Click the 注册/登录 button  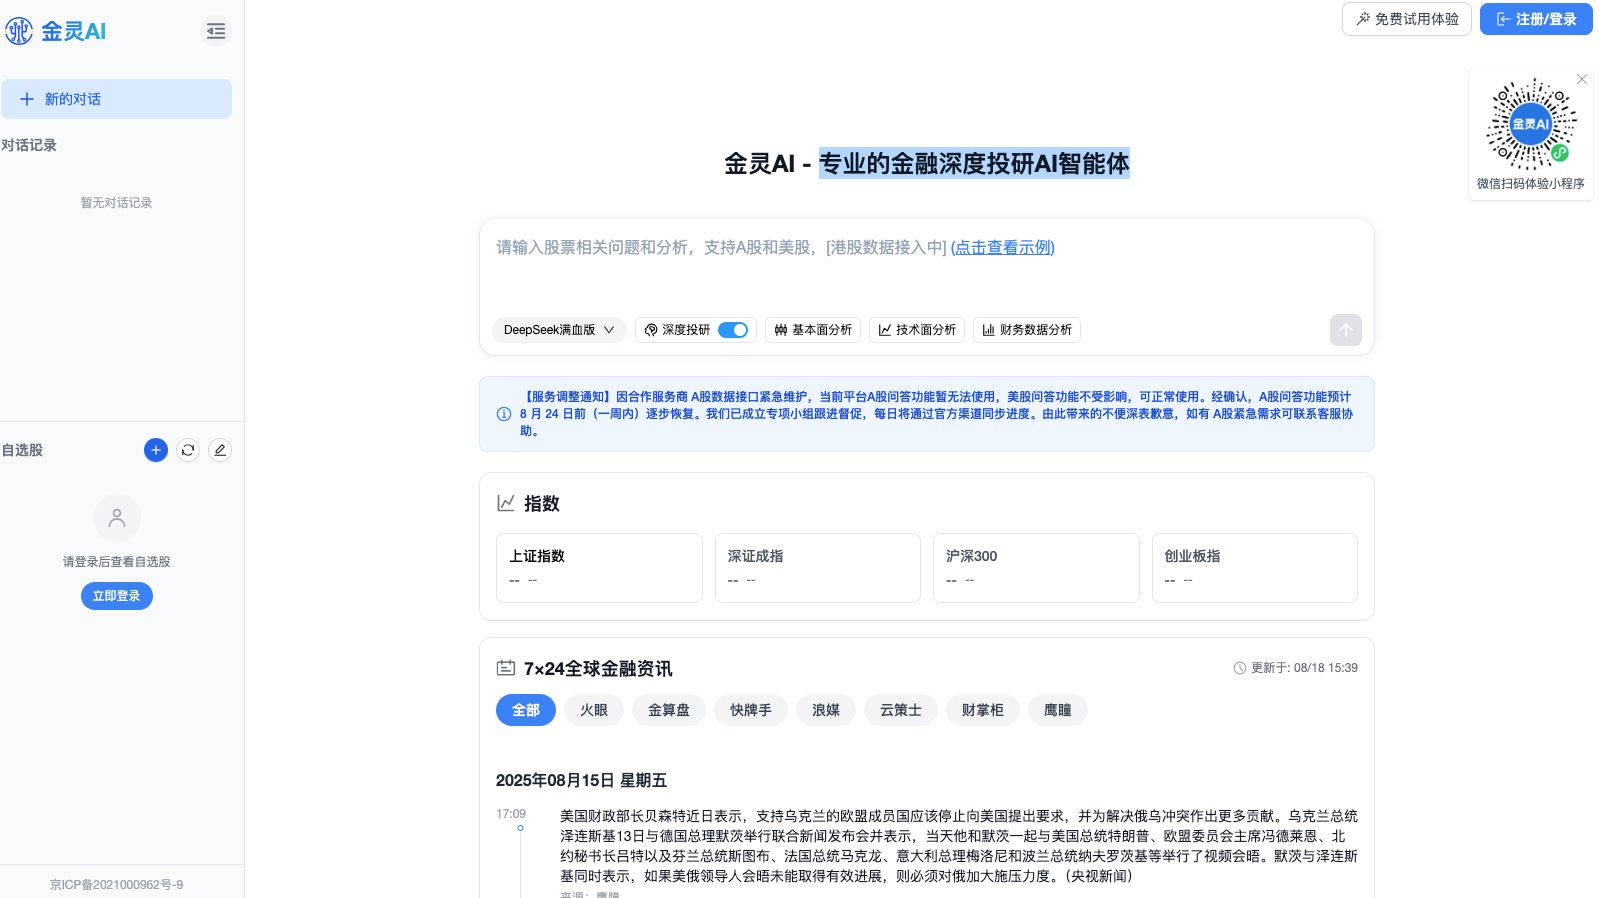(x=1536, y=19)
